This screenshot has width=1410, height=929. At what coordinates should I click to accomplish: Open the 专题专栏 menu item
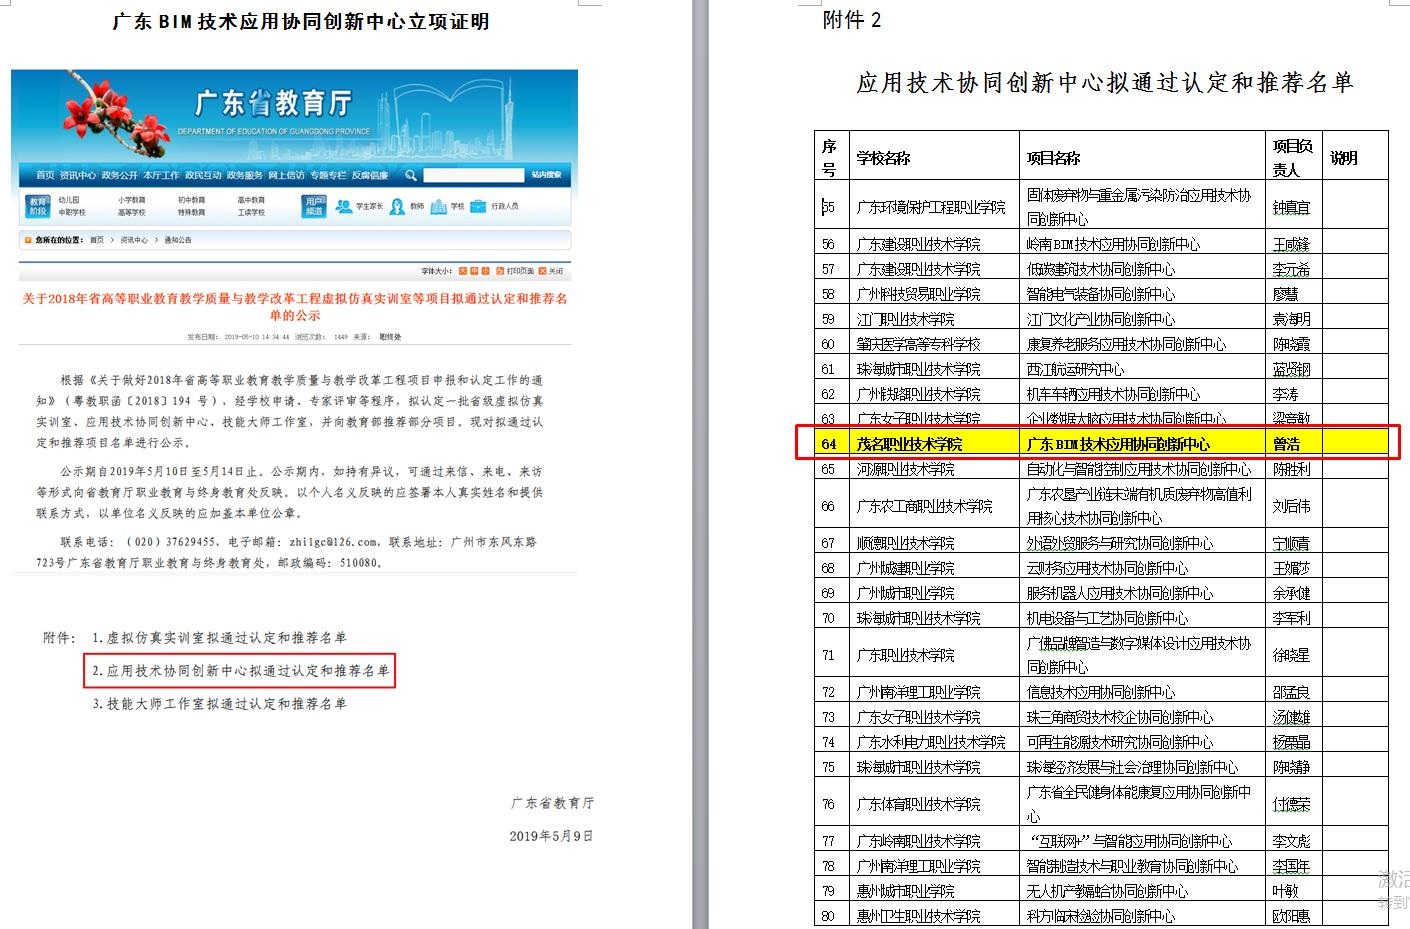[328, 176]
